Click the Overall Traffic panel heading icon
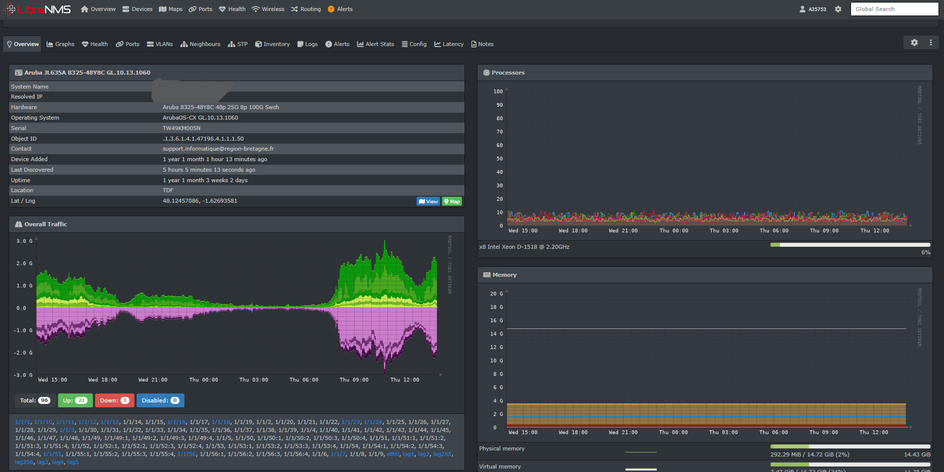The image size is (944, 472). 18,224
